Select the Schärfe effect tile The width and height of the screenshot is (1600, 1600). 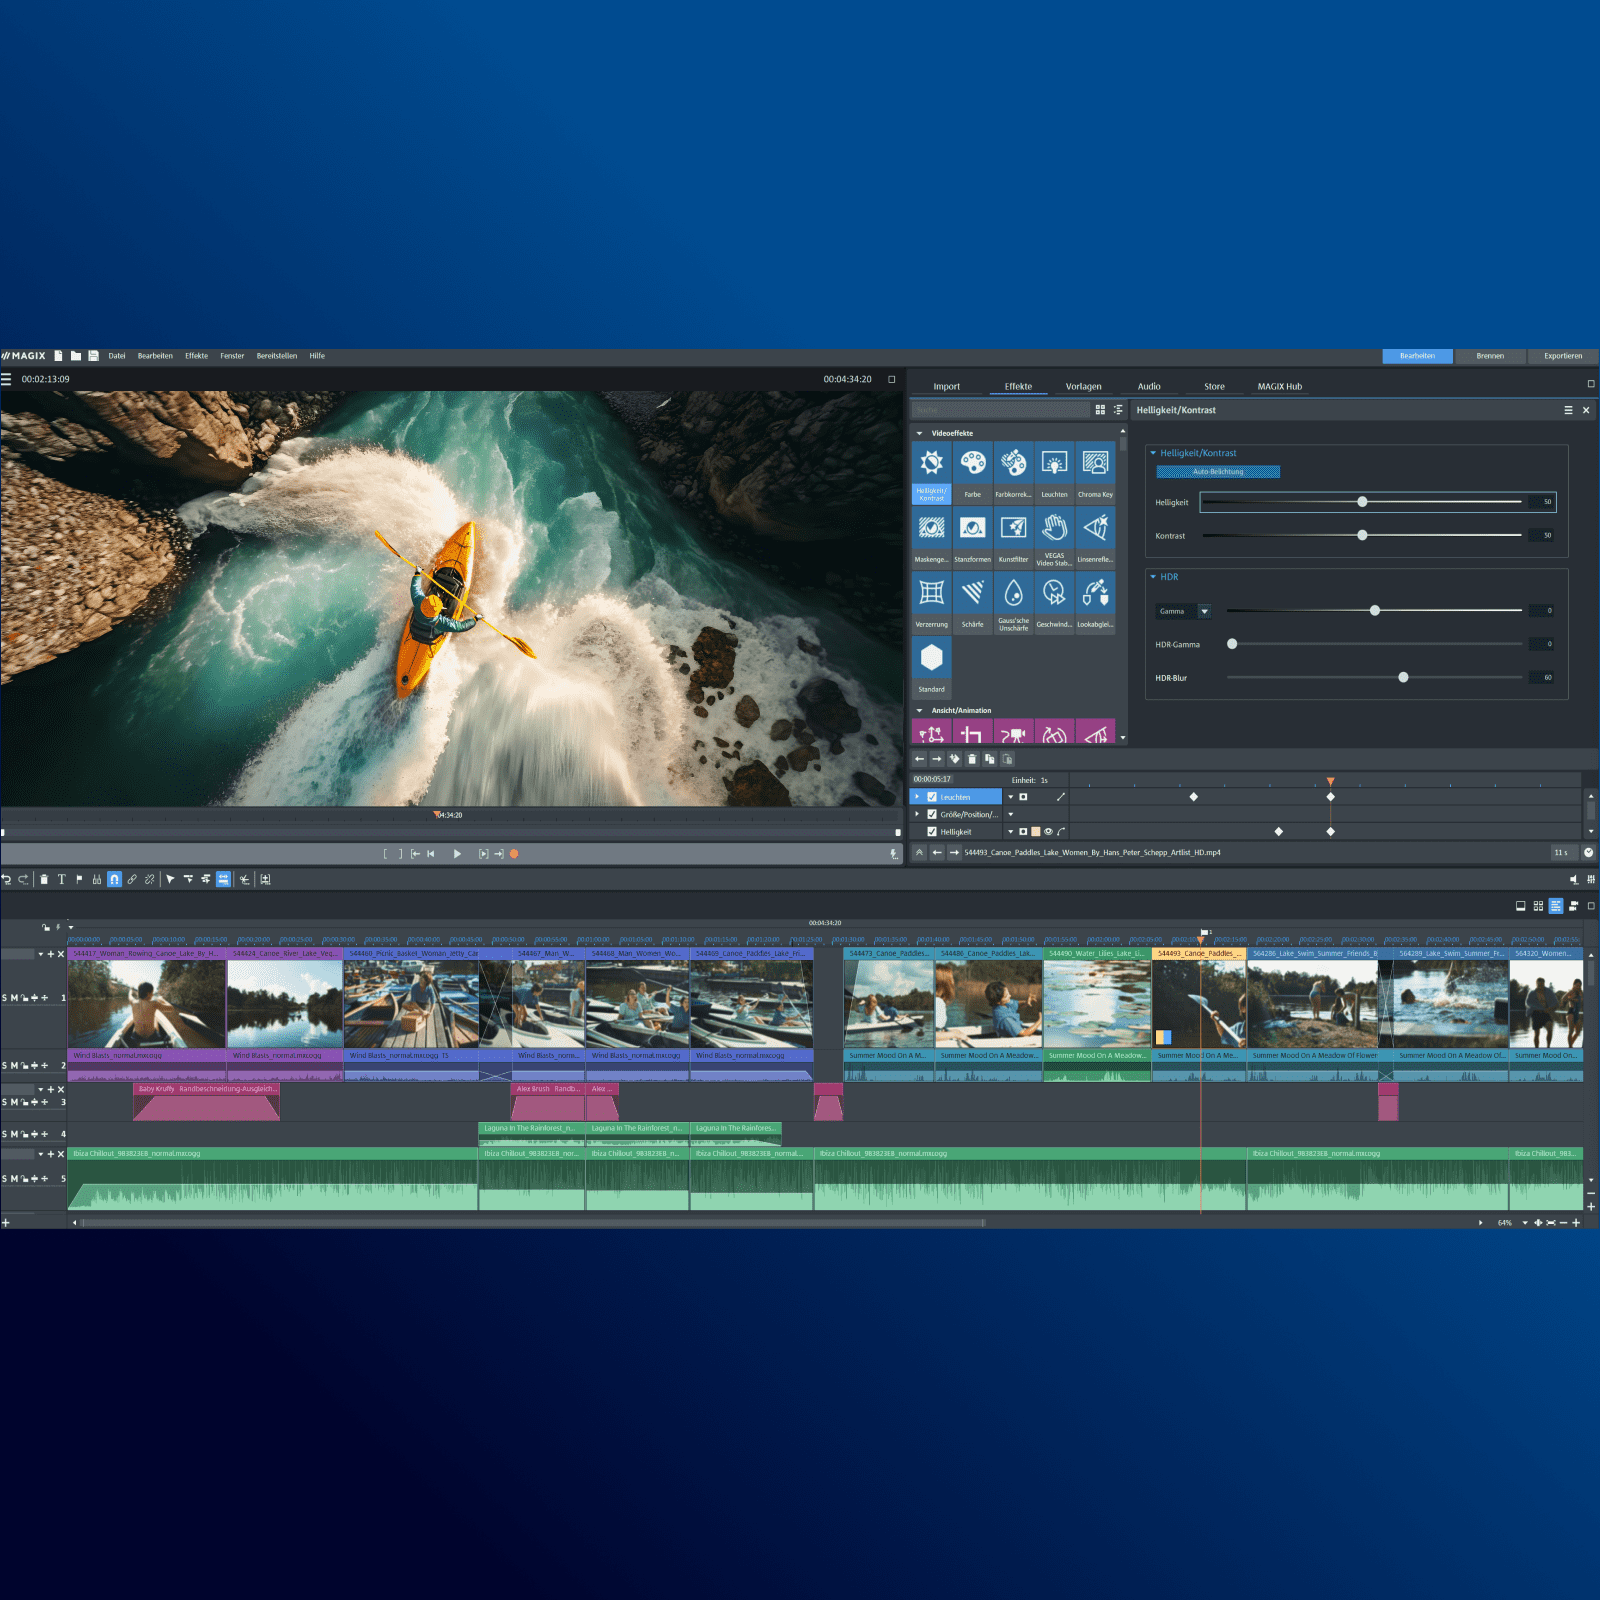point(972,603)
